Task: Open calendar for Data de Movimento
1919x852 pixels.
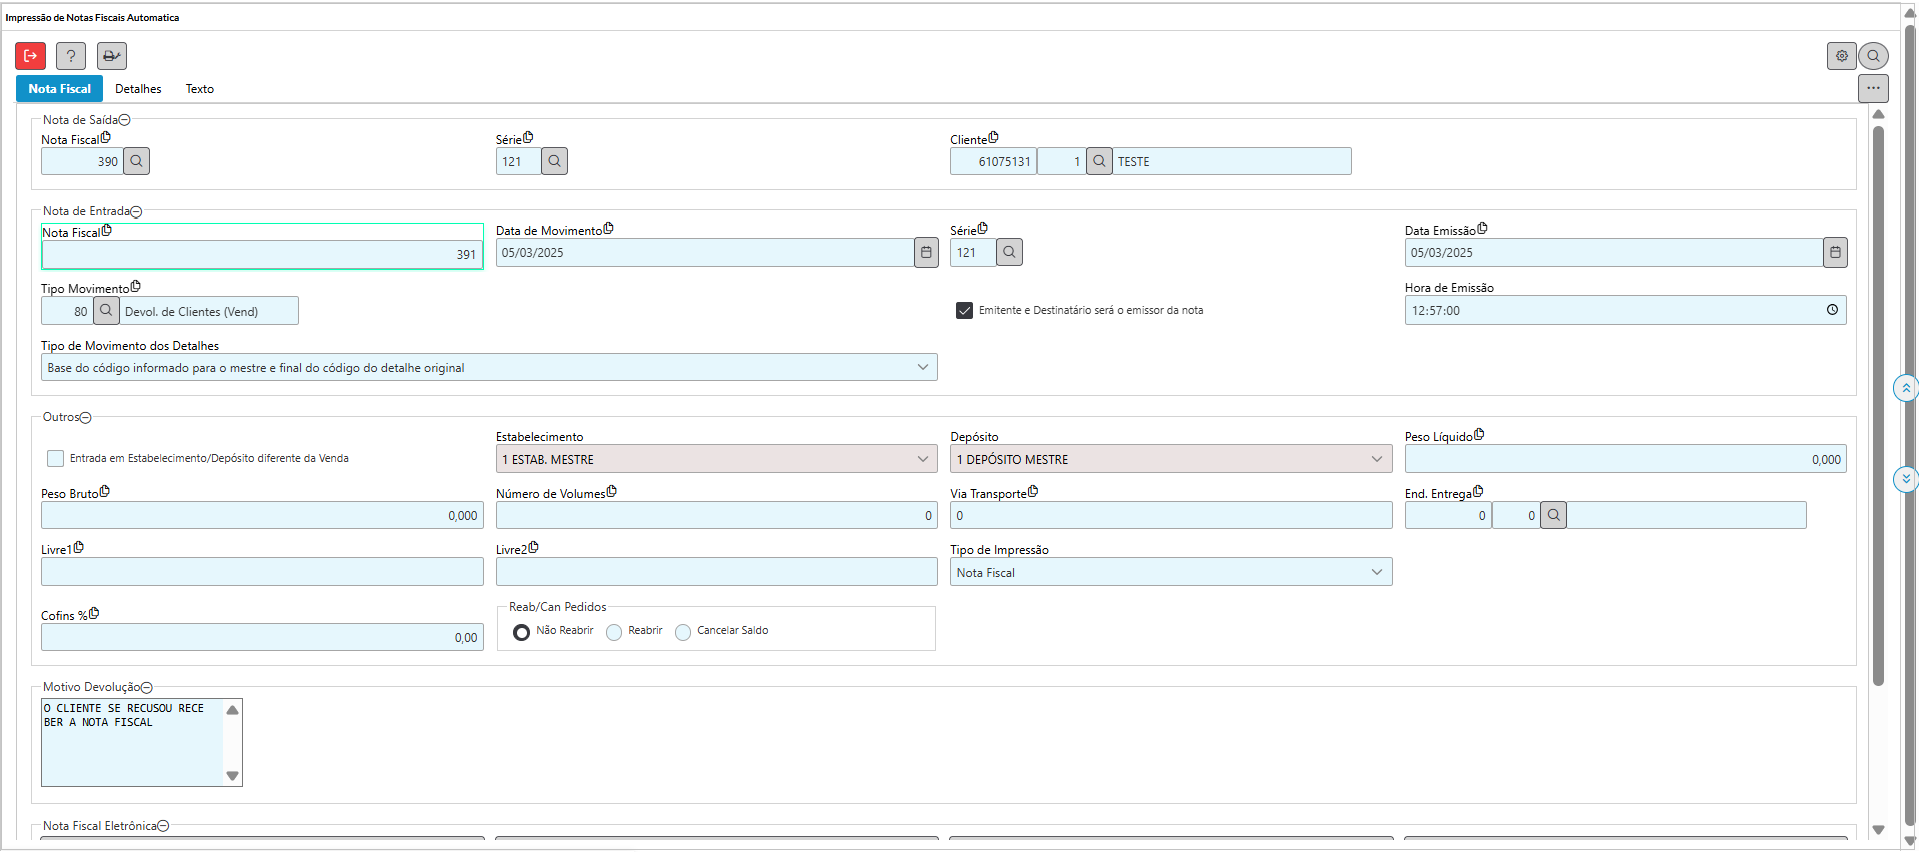Action: click(x=926, y=253)
